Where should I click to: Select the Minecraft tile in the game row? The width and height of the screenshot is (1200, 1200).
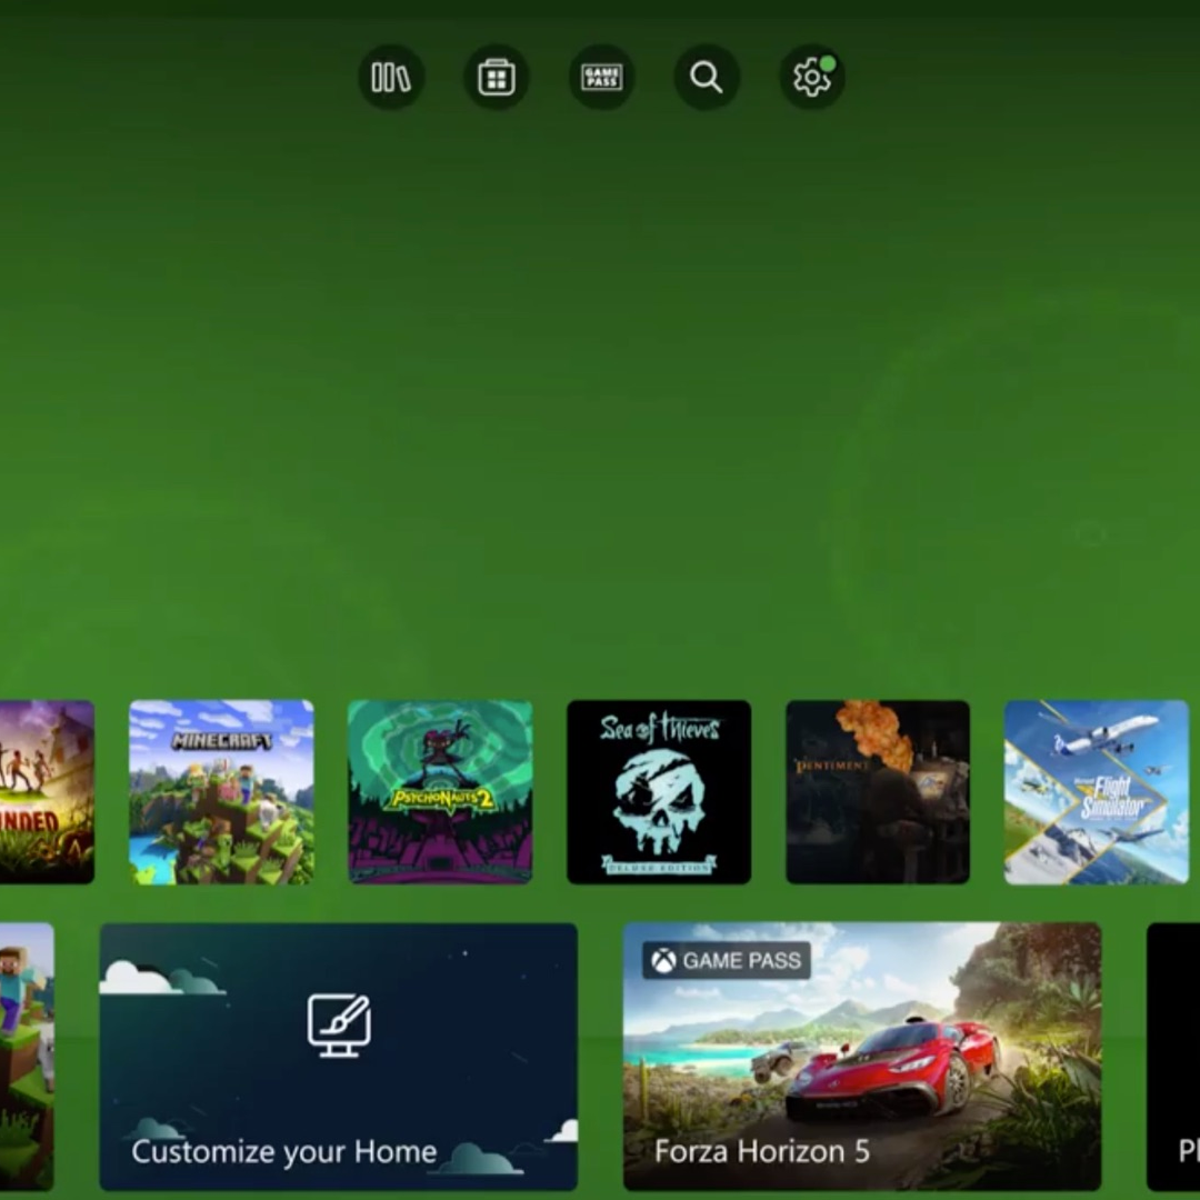(221, 790)
